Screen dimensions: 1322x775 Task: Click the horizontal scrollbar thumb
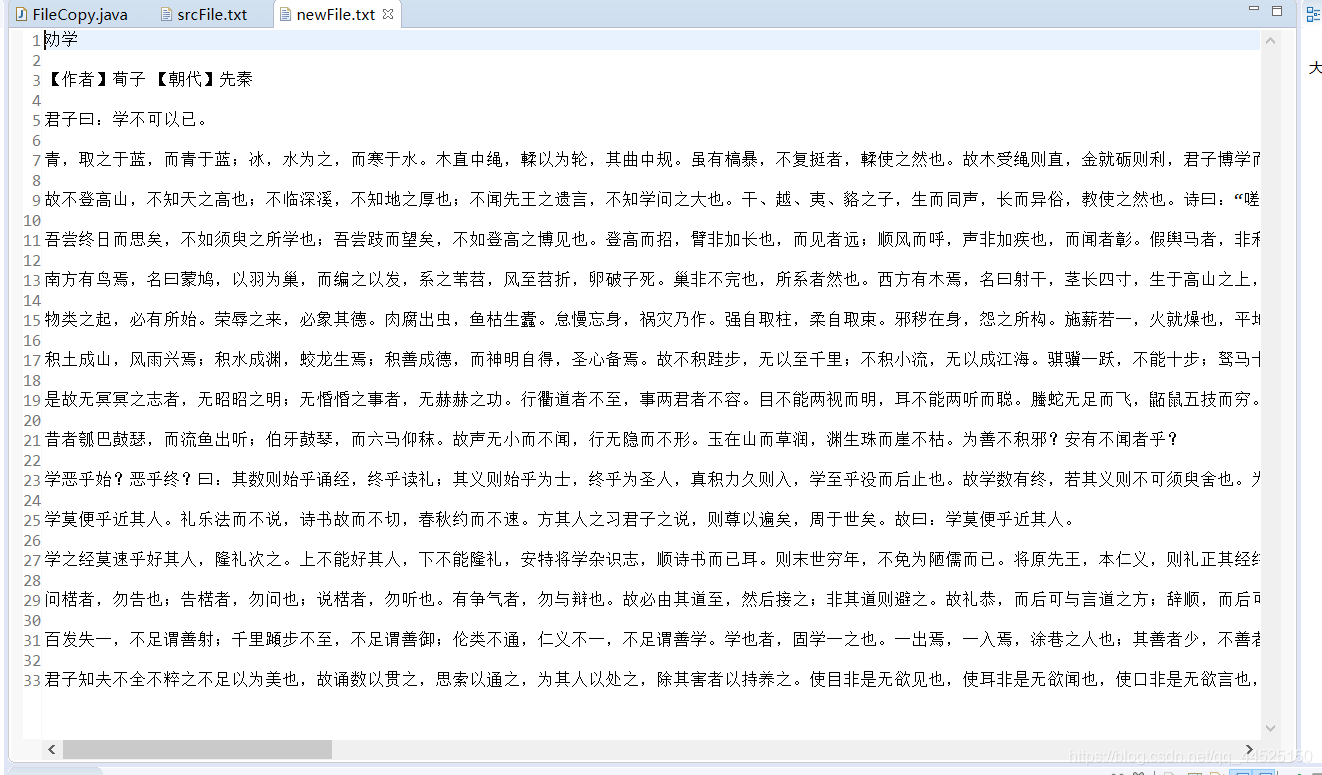coord(197,749)
